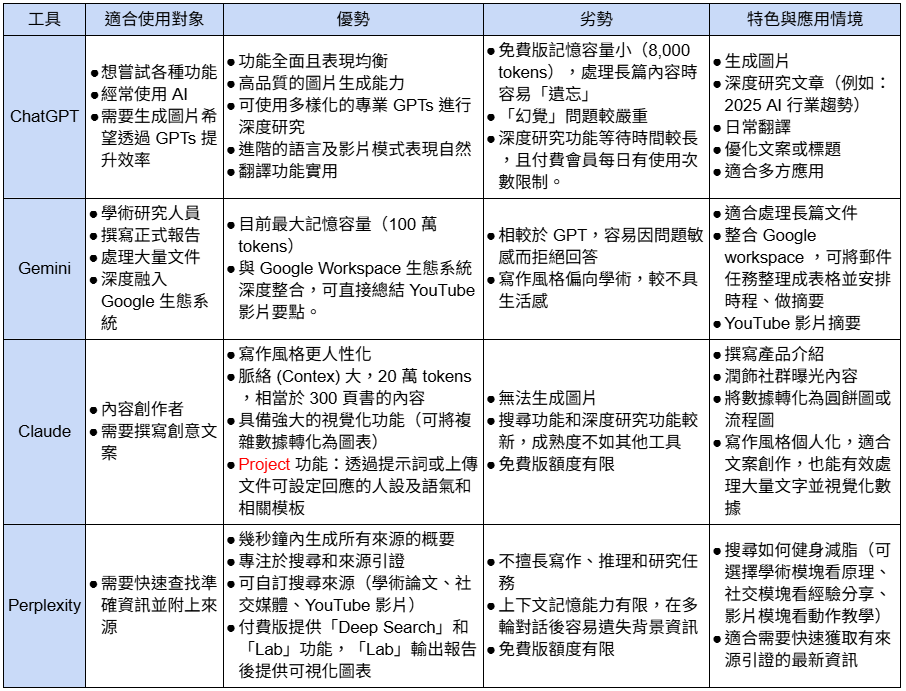Click the header cell '工具'

tap(44, 19)
